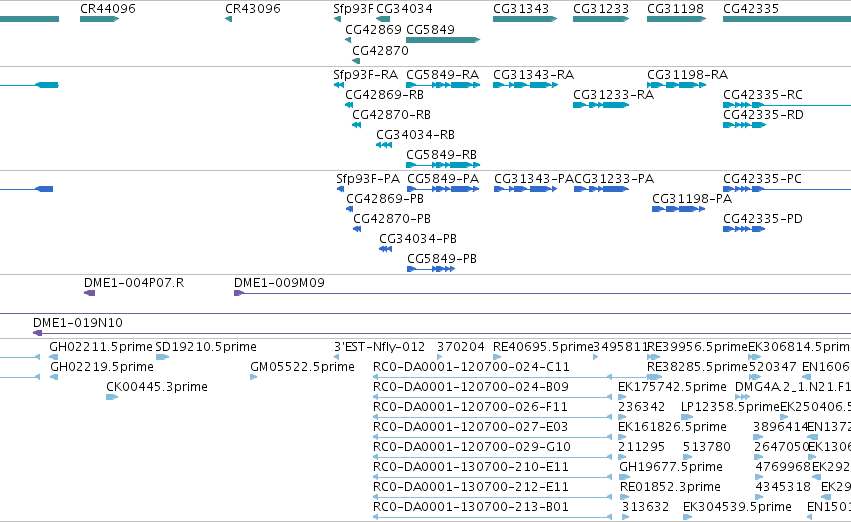This screenshot has width=851, height=522.
Task: Select the CG31343-RA transcript label
Action: click(x=533, y=74)
